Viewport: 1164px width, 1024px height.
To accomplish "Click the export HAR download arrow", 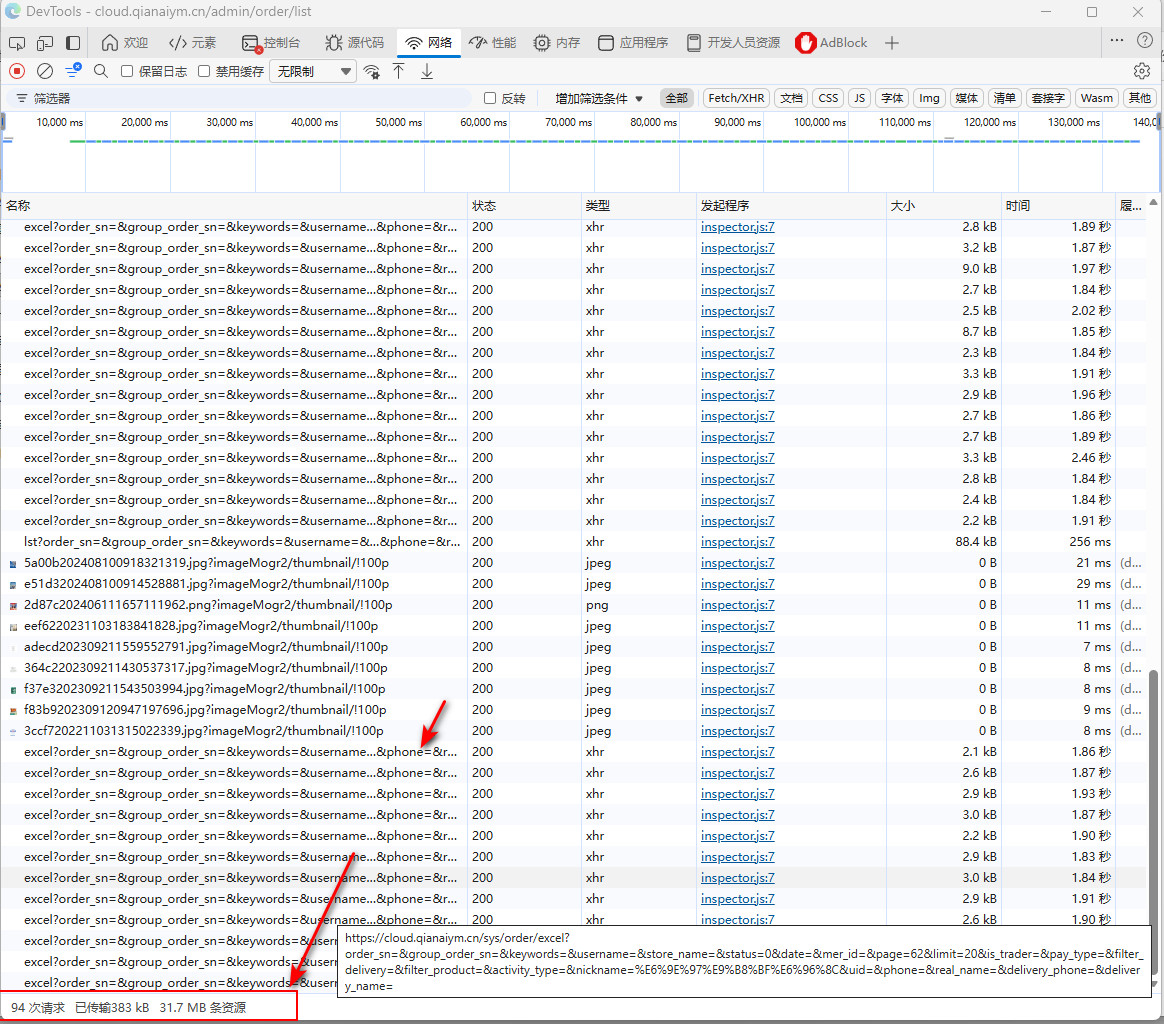I will (427, 71).
